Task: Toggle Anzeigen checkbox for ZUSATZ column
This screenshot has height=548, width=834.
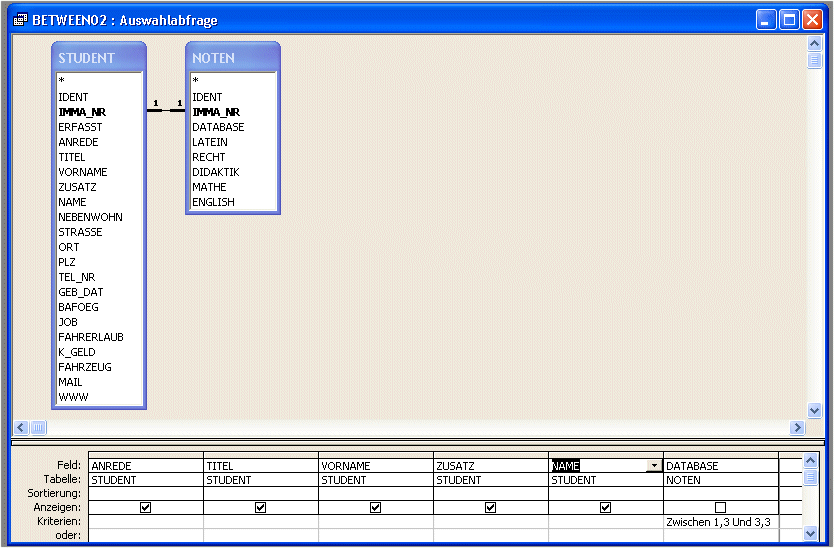Action: click(490, 507)
